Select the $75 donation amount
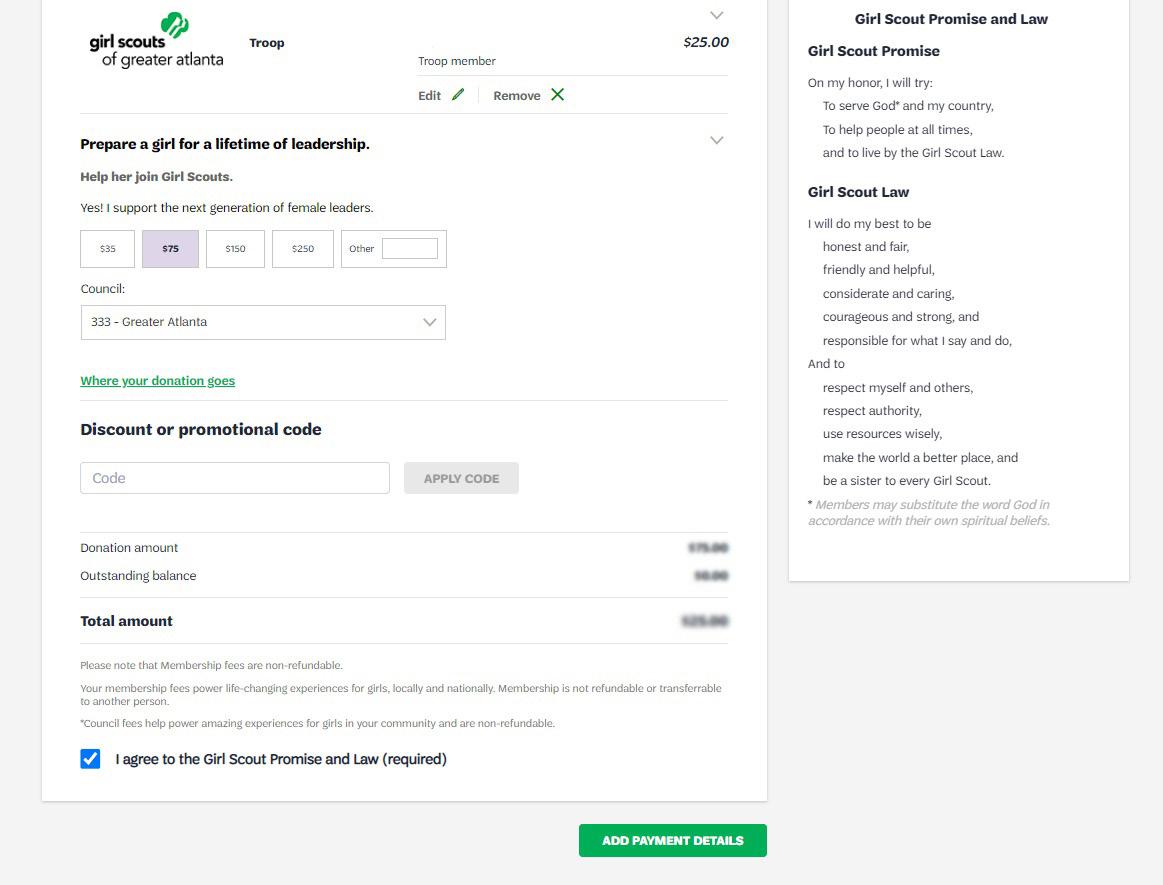Viewport: 1163px width, 885px height. coord(171,249)
